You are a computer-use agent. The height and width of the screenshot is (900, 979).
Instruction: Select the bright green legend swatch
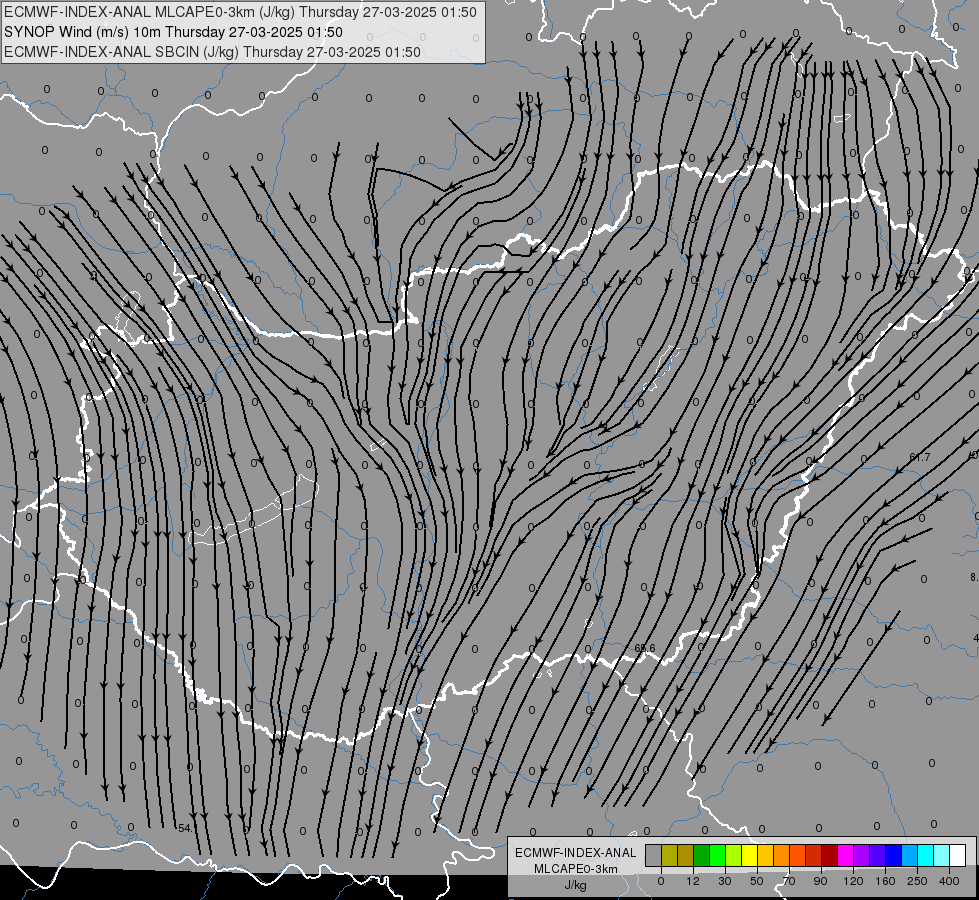[x=718, y=855]
